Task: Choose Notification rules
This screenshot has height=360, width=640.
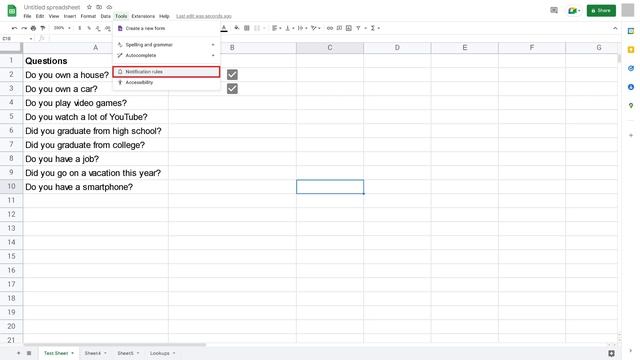Action: click(x=166, y=72)
